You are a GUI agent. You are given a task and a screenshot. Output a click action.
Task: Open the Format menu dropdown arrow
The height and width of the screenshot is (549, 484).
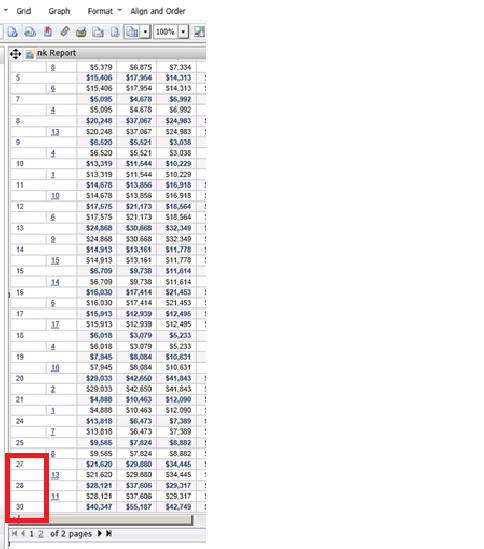coord(119,11)
